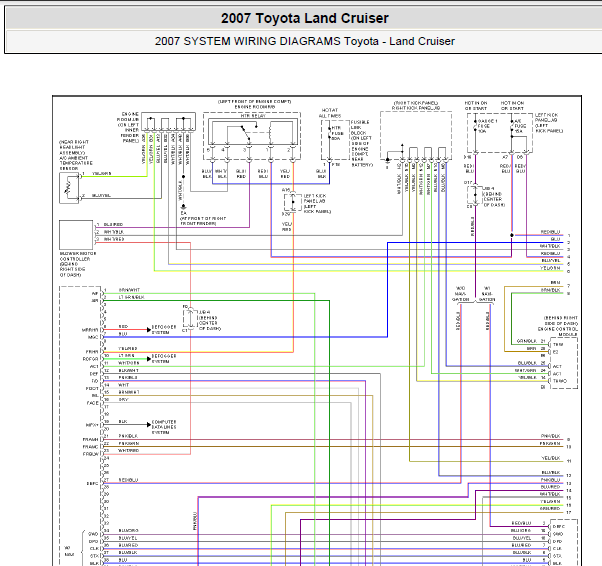
Task: Click the RIGHT KICK PANEL J/B label
Action: click(416, 108)
